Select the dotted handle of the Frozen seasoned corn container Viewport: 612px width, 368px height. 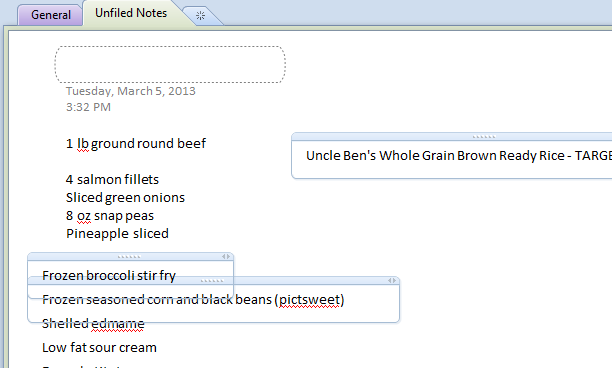pyautogui.click(x=212, y=281)
